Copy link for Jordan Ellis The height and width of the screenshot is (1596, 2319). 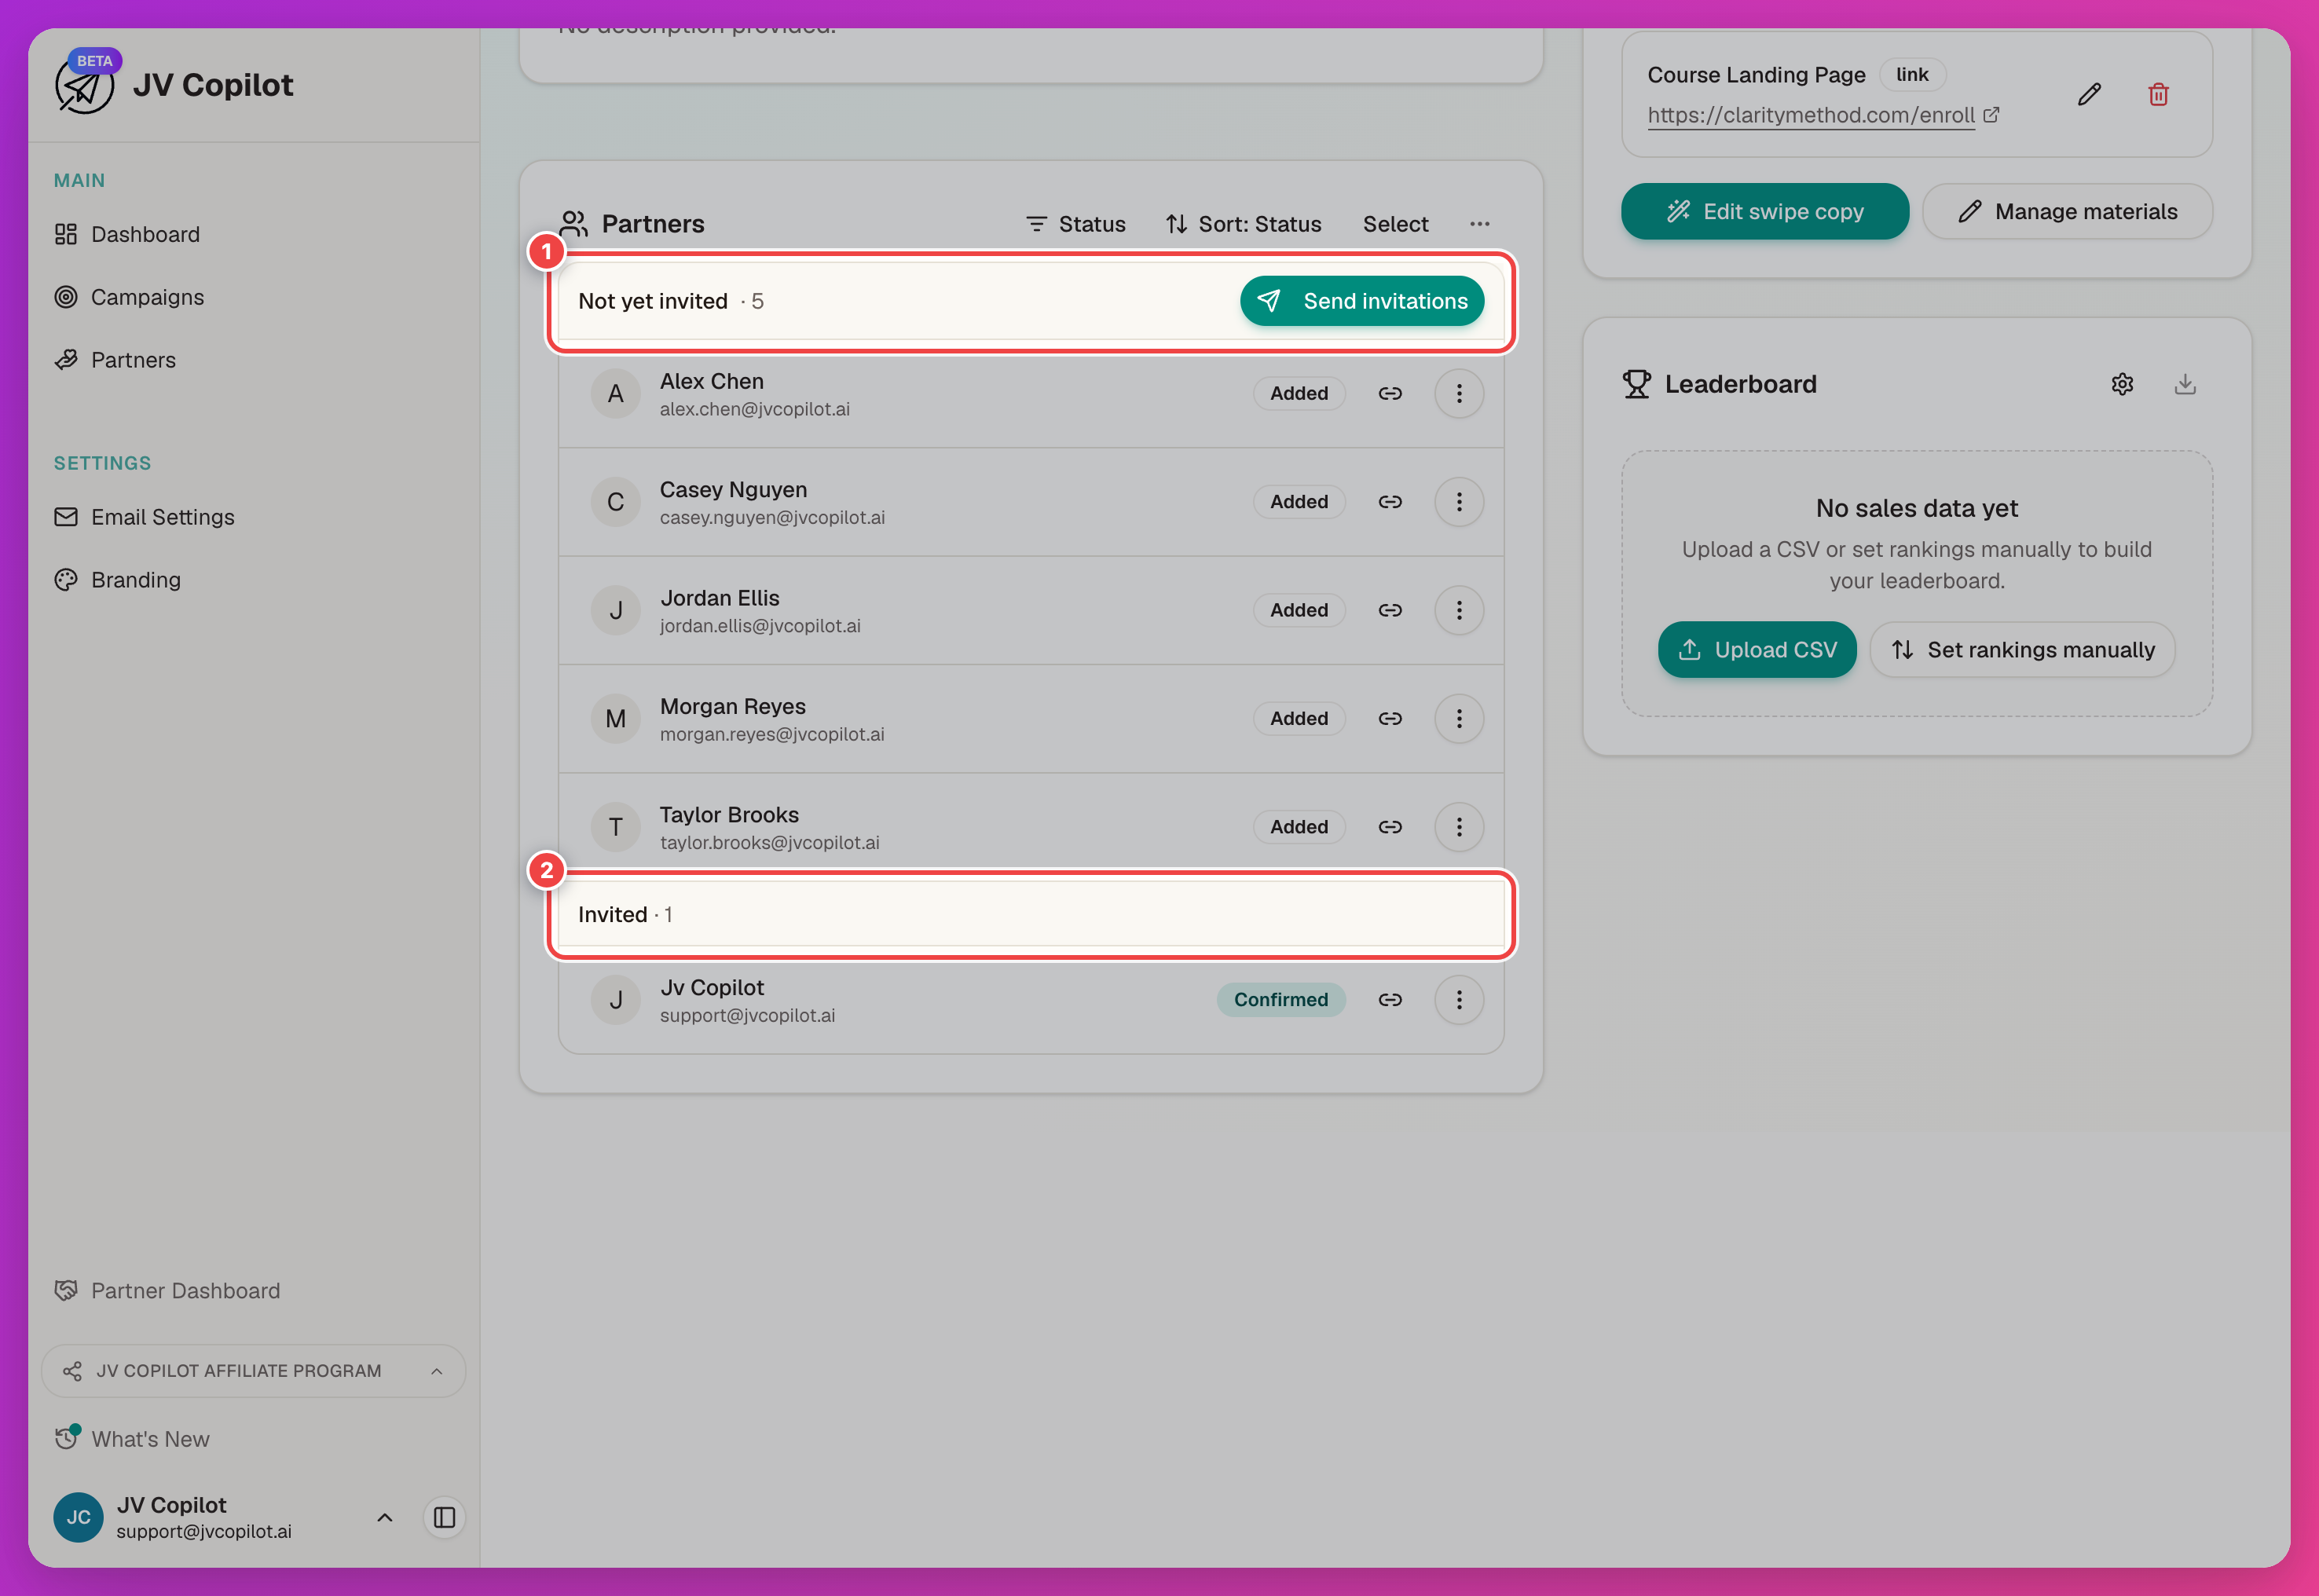click(1390, 610)
